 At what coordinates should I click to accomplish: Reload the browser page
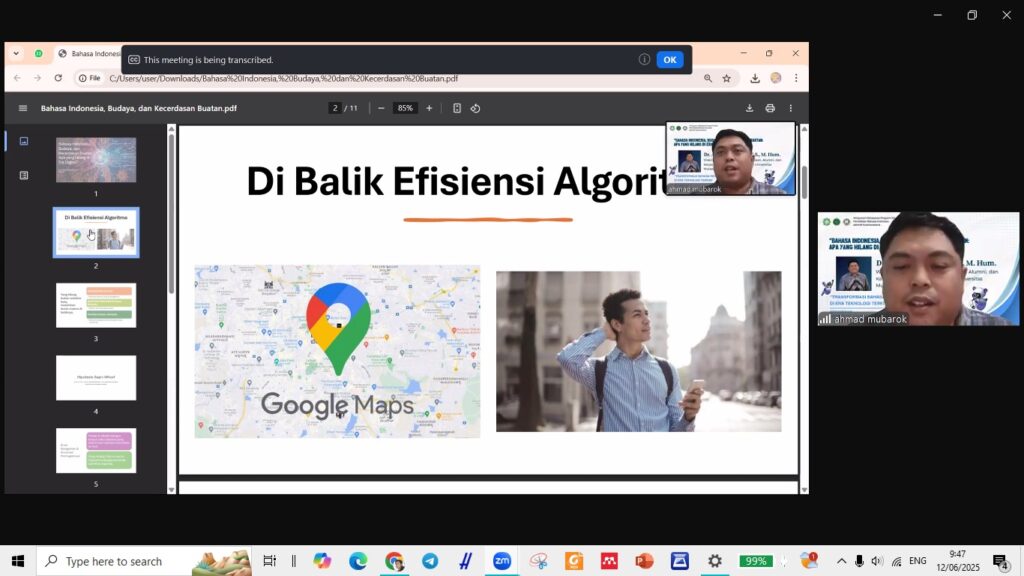[58, 78]
